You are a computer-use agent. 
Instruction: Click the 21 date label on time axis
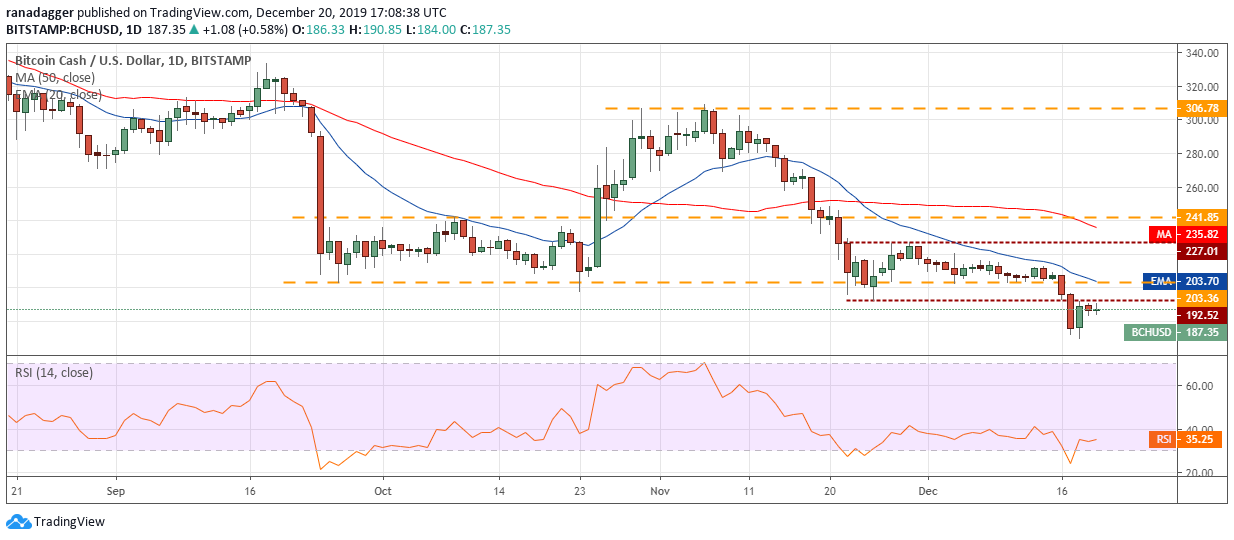[15, 492]
